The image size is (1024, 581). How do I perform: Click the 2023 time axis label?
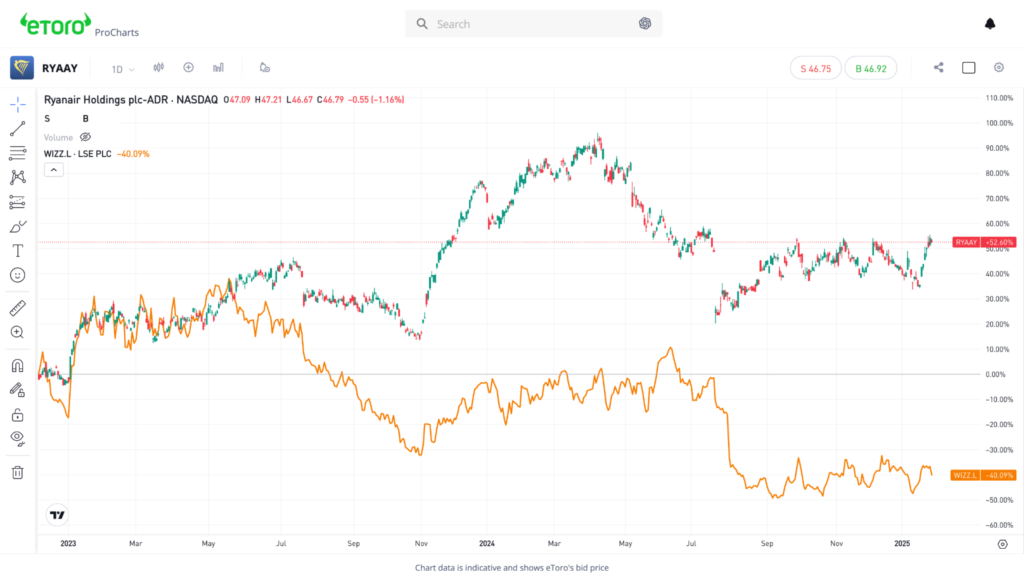tap(68, 543)
